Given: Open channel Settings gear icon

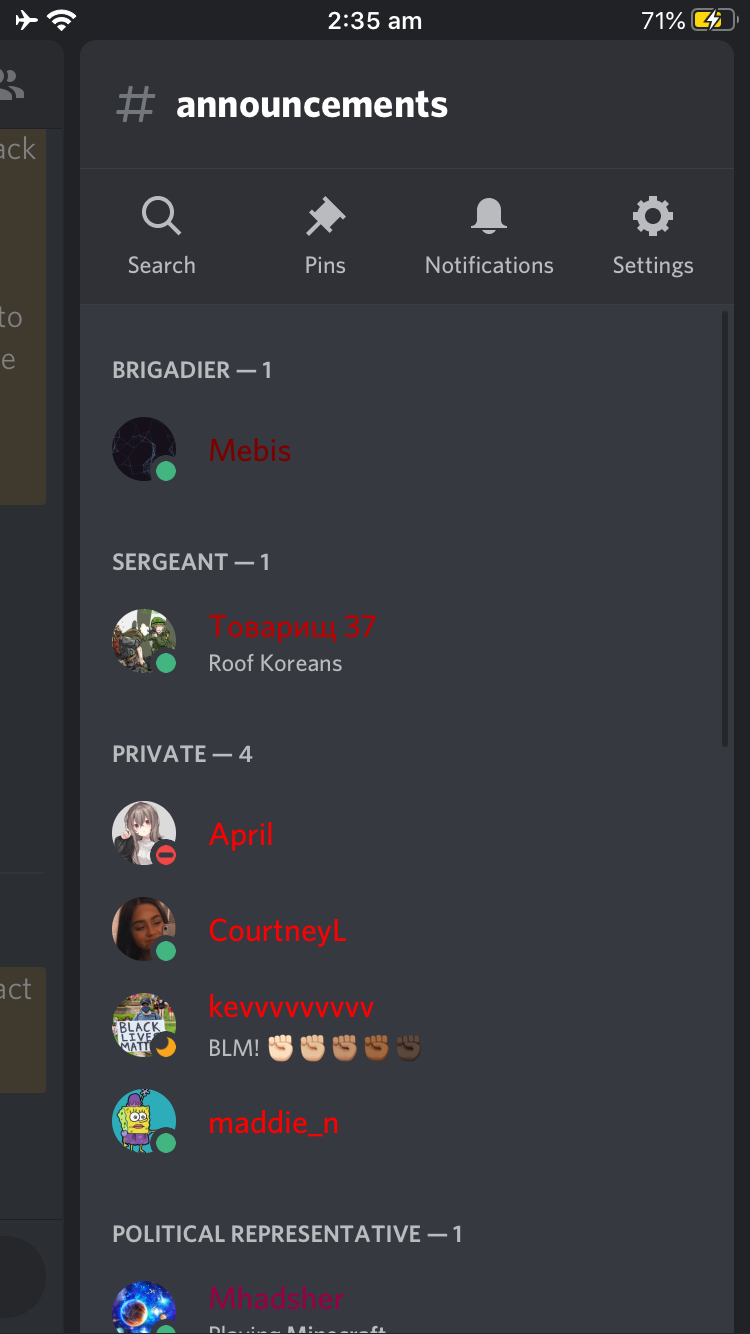Looking at the screenshot, I should pos(653,216).
